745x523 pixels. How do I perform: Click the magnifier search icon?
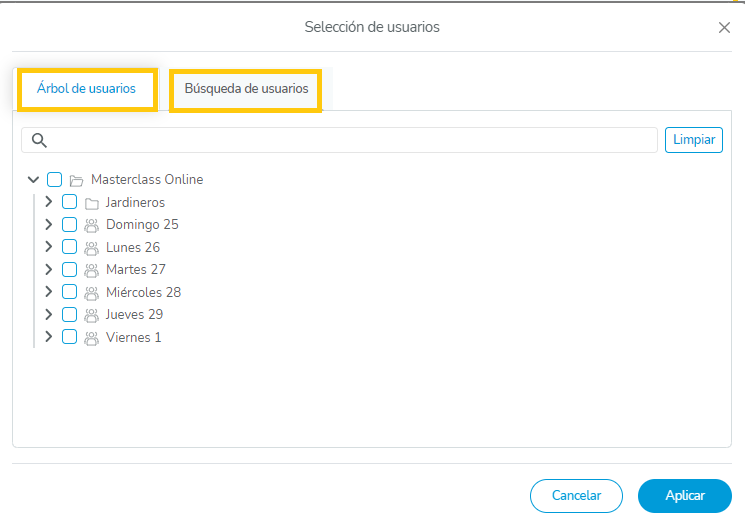point(40,140)
